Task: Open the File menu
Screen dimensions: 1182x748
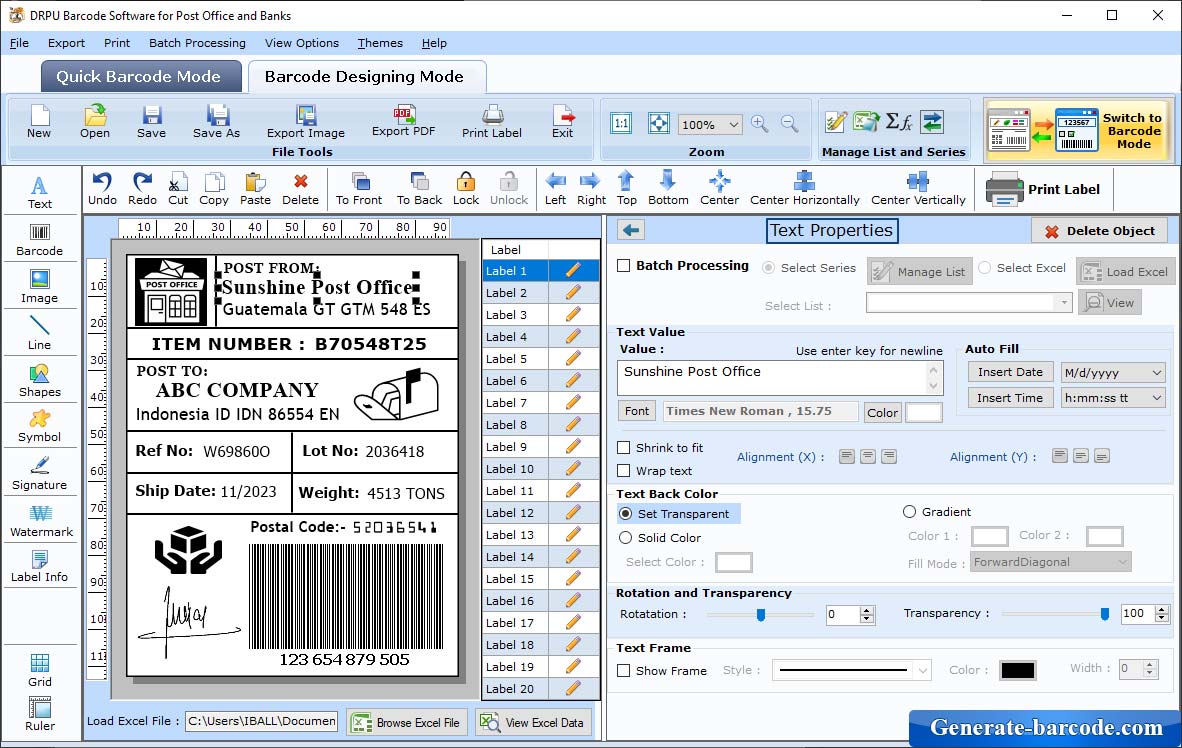Action: click(x=19, y=43)
